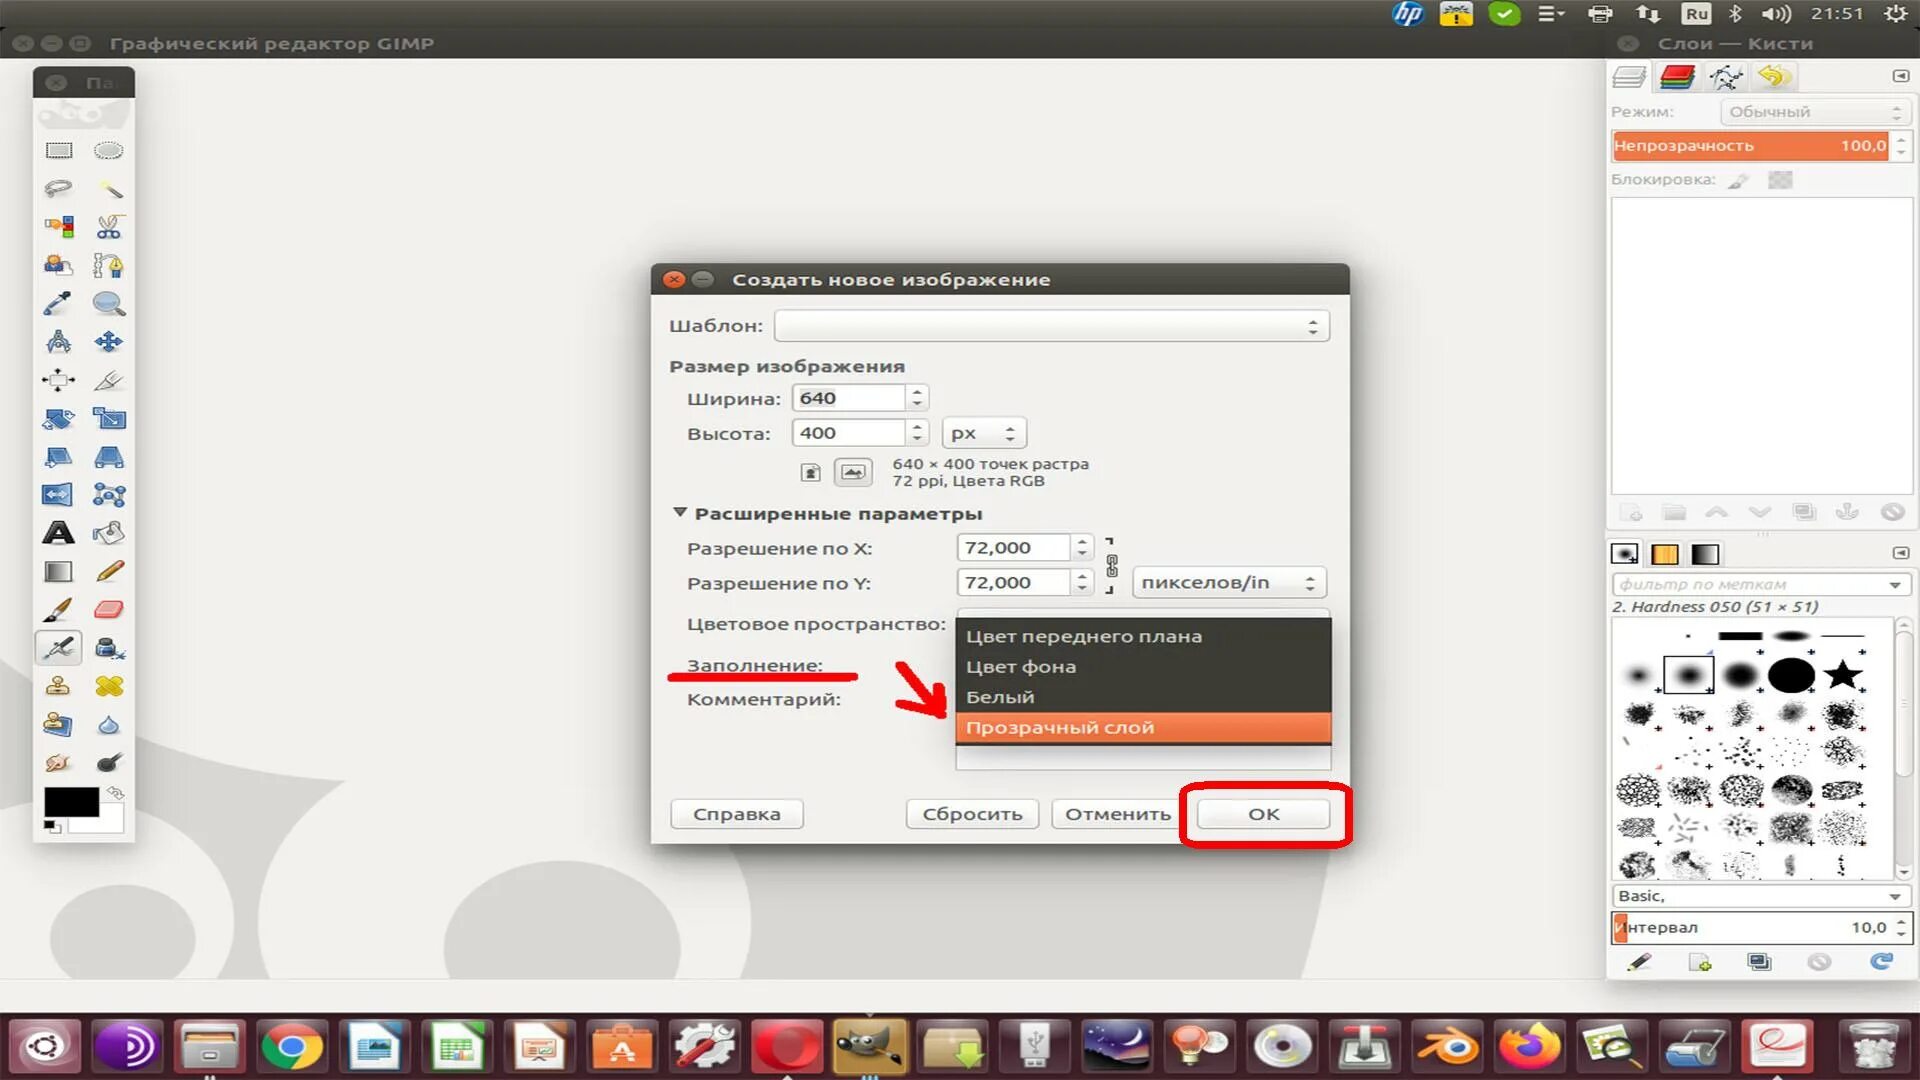
Task: Select the Blend gradient tool
Action: point(59,571)
